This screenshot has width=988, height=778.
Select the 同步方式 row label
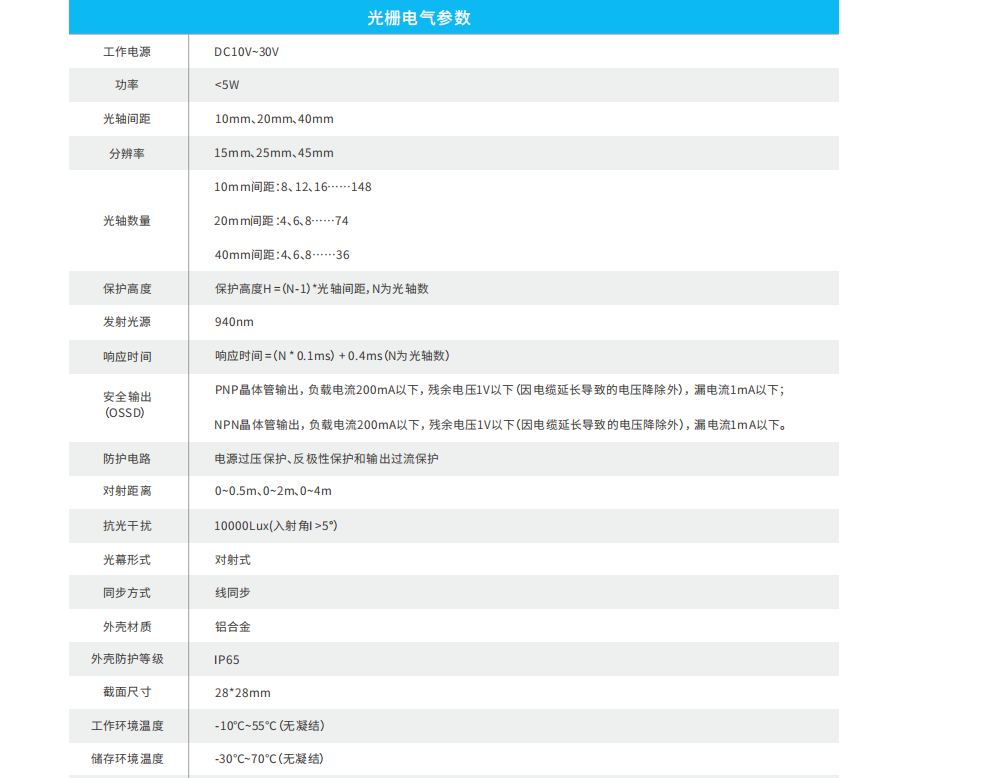tap(127, 593)
